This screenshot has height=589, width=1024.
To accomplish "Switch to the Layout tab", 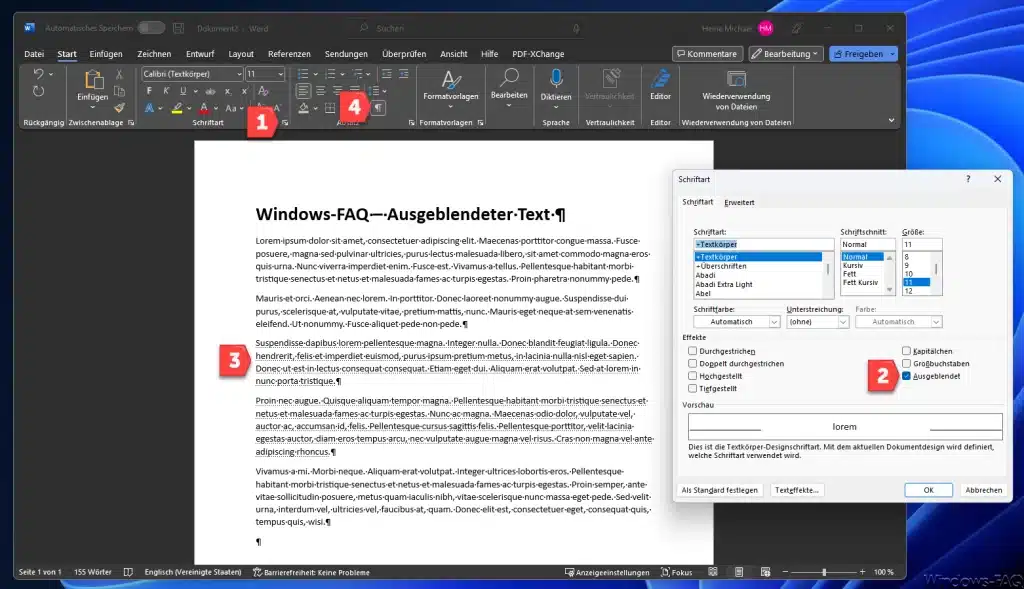I will tap(241, 54).
